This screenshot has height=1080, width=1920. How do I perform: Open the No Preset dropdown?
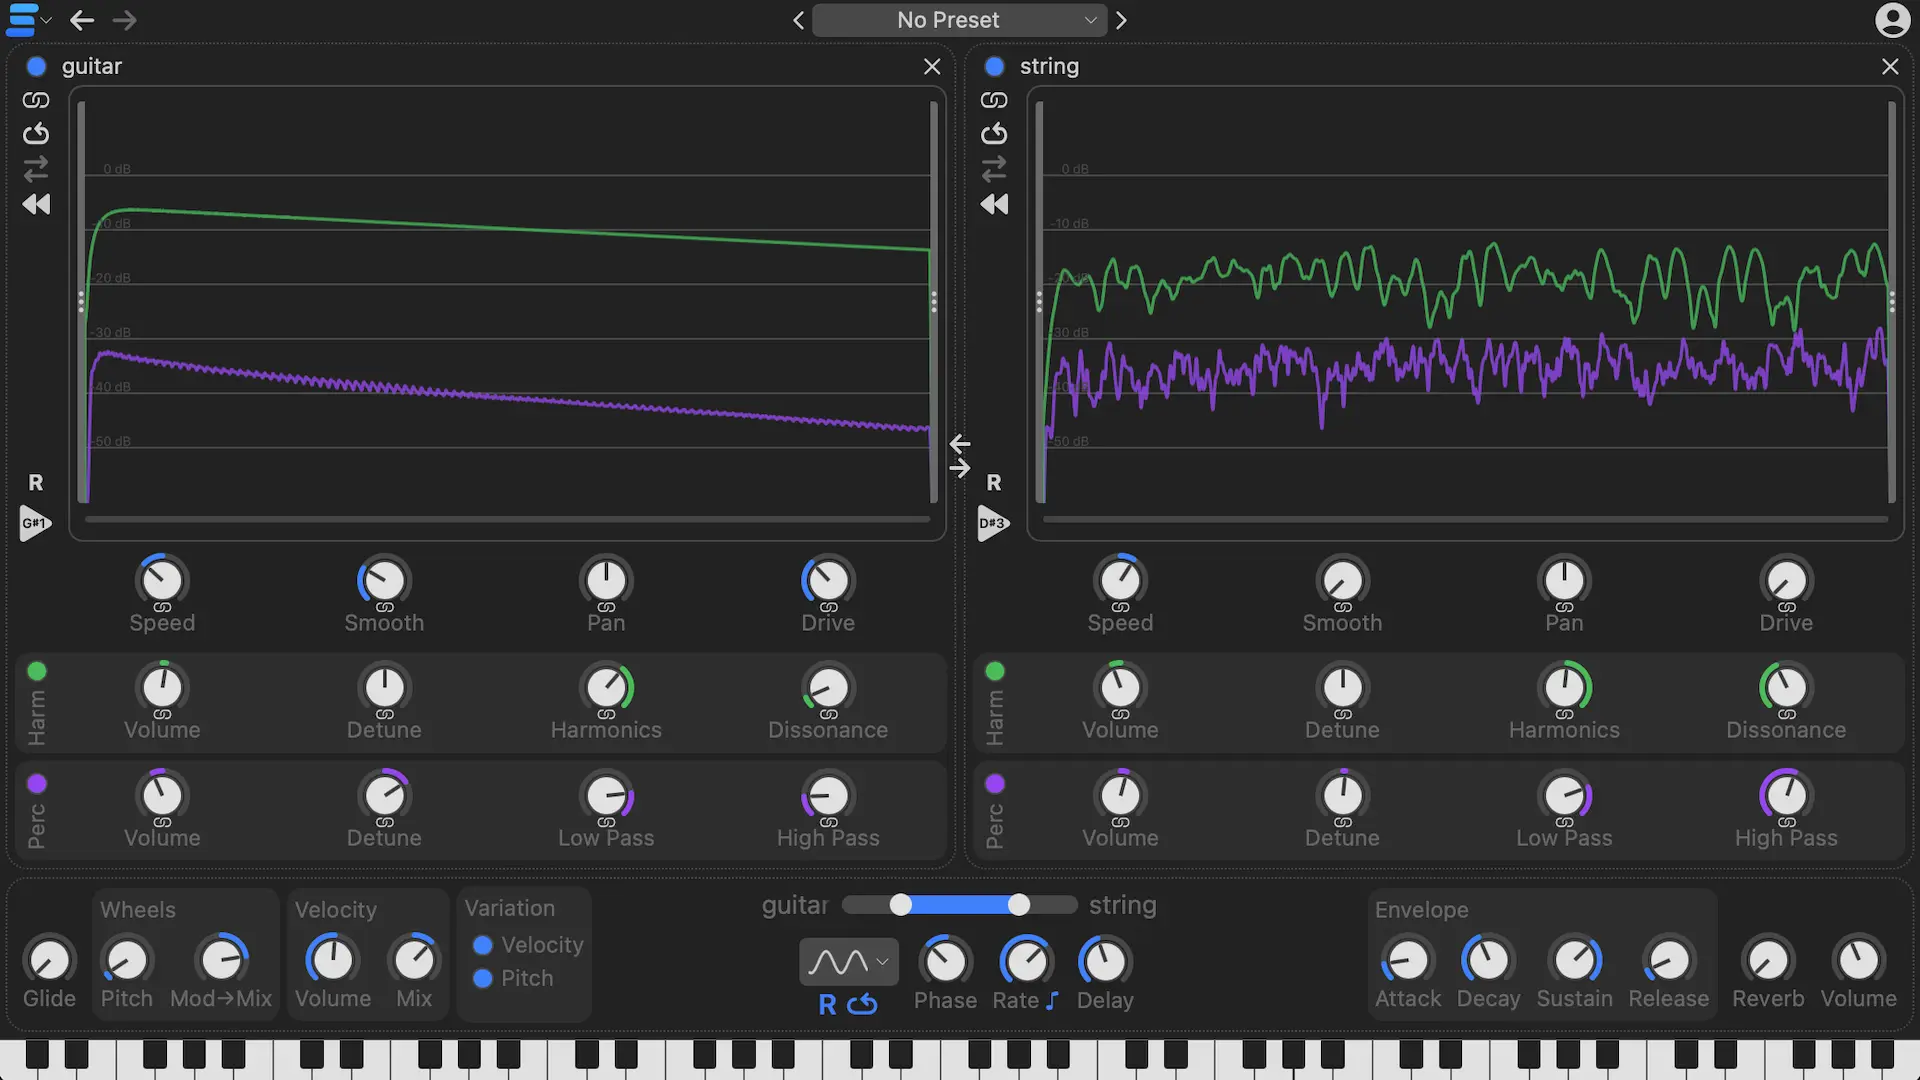pos(959,20)
